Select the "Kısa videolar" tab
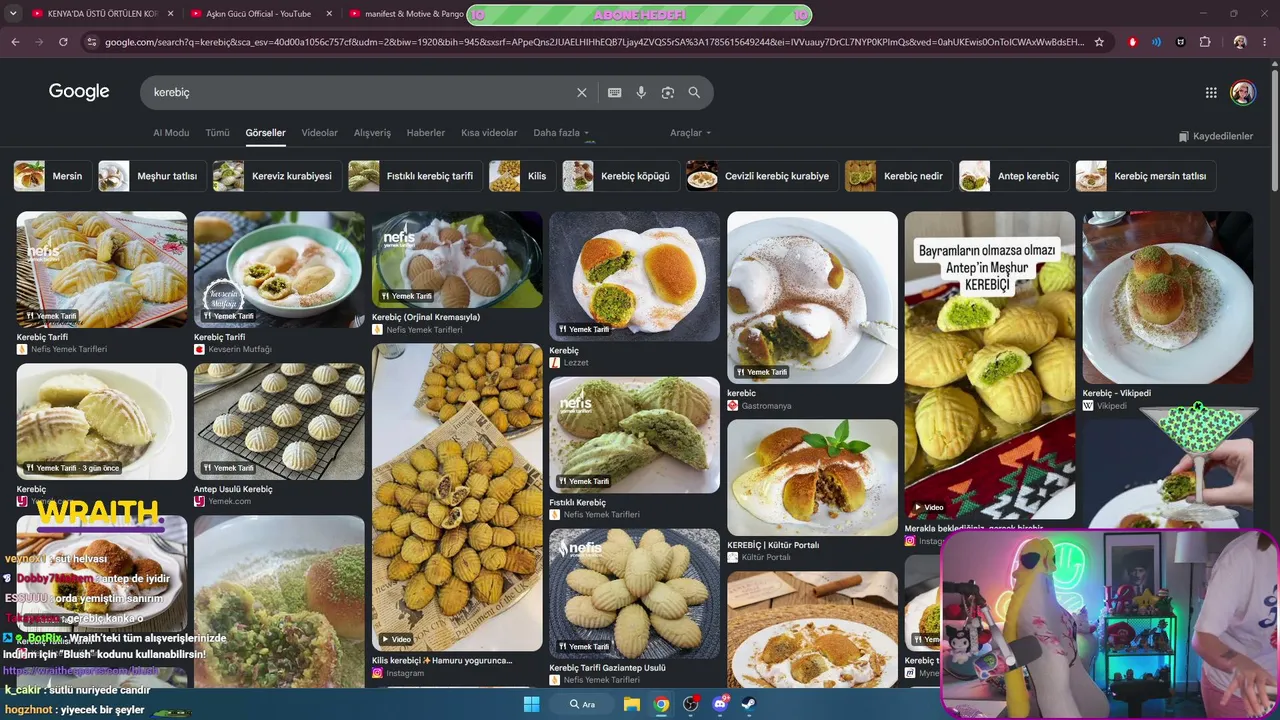 [489, 133]
